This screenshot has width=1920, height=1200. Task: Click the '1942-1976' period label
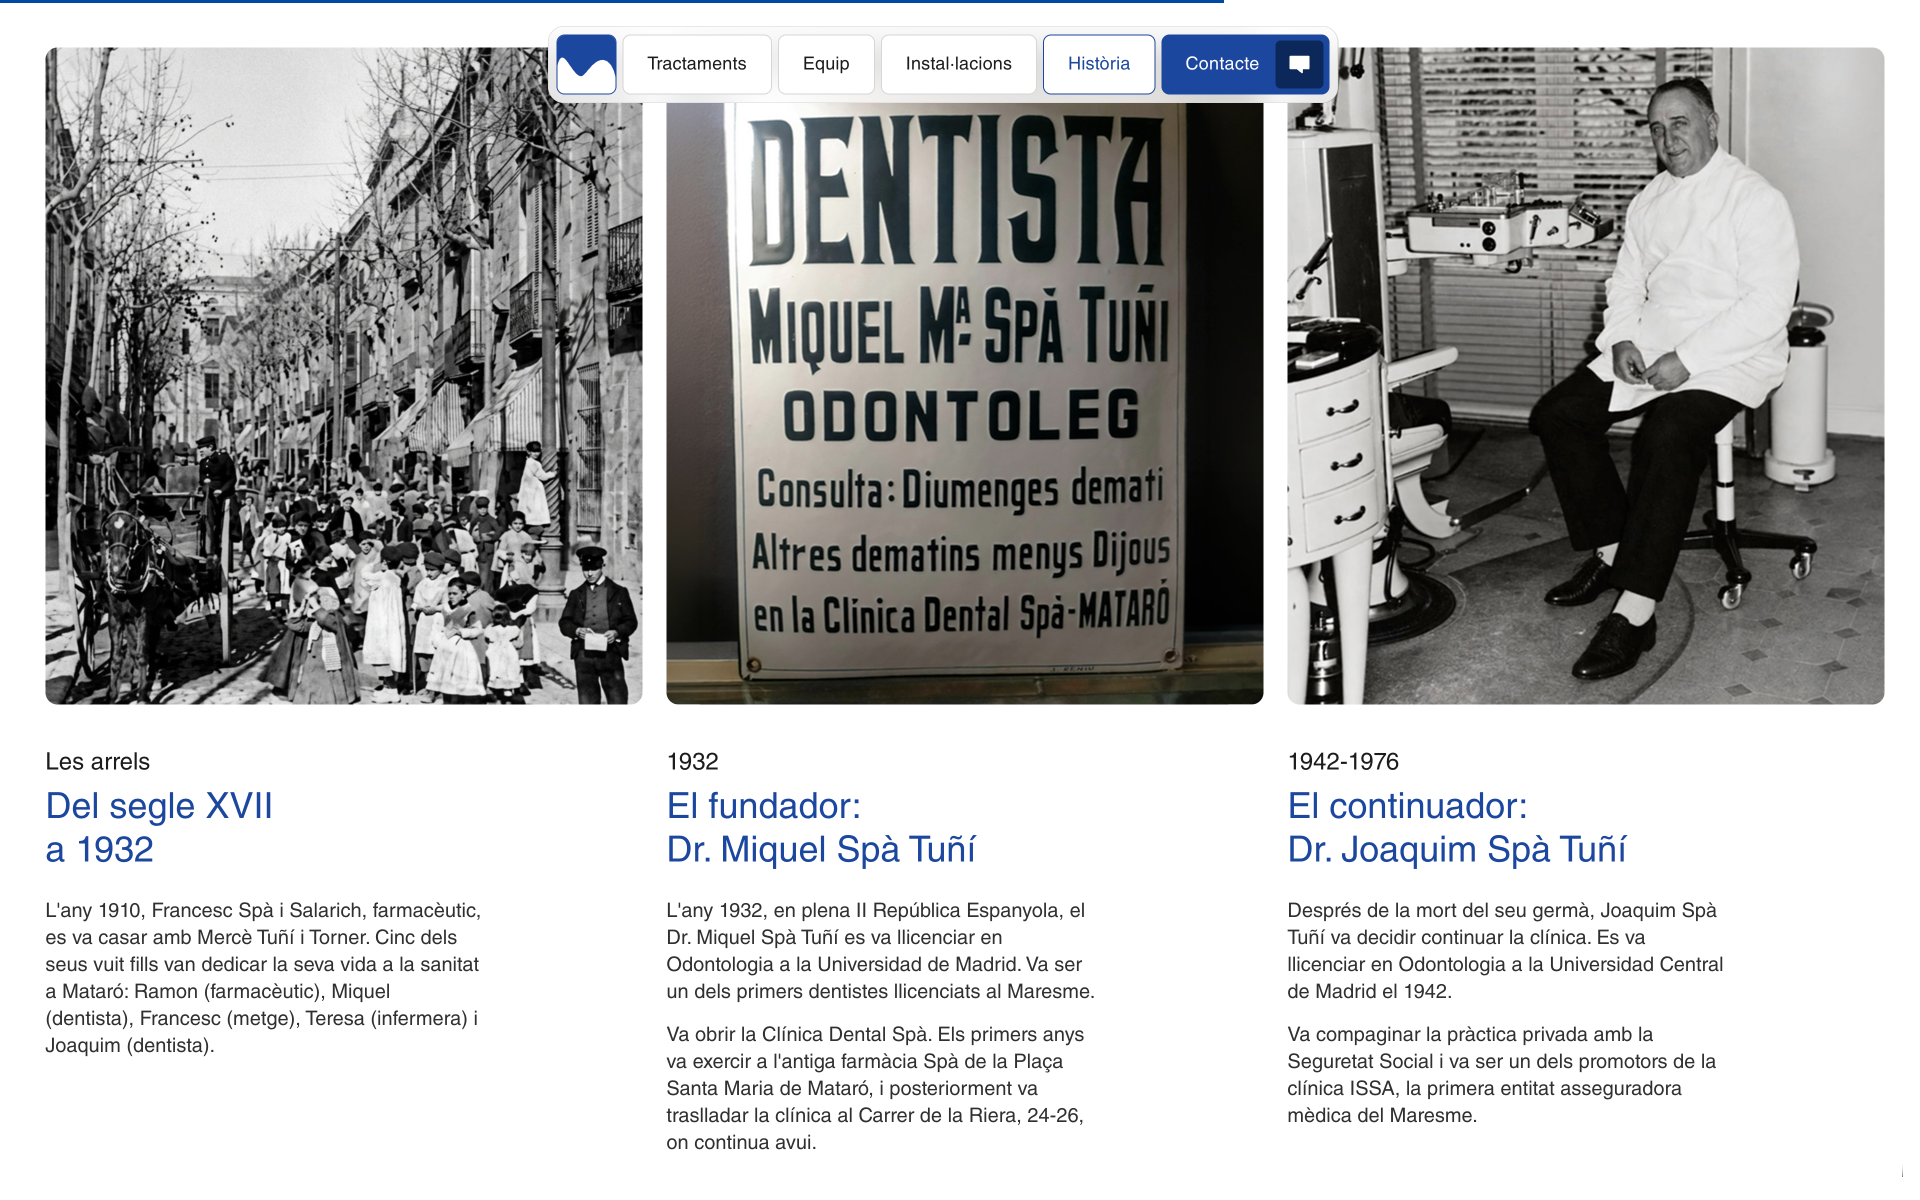(x=1343, y=761)
